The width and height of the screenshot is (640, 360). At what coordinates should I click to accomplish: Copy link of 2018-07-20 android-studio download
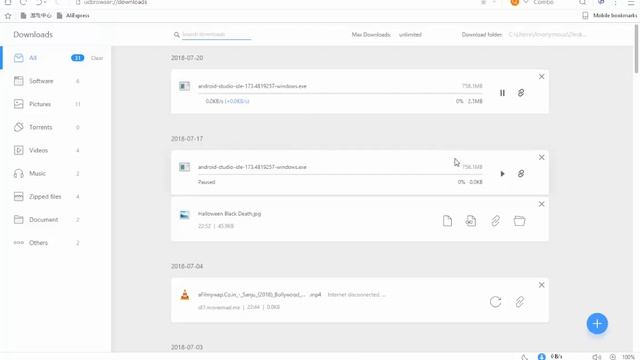(521, 93)
